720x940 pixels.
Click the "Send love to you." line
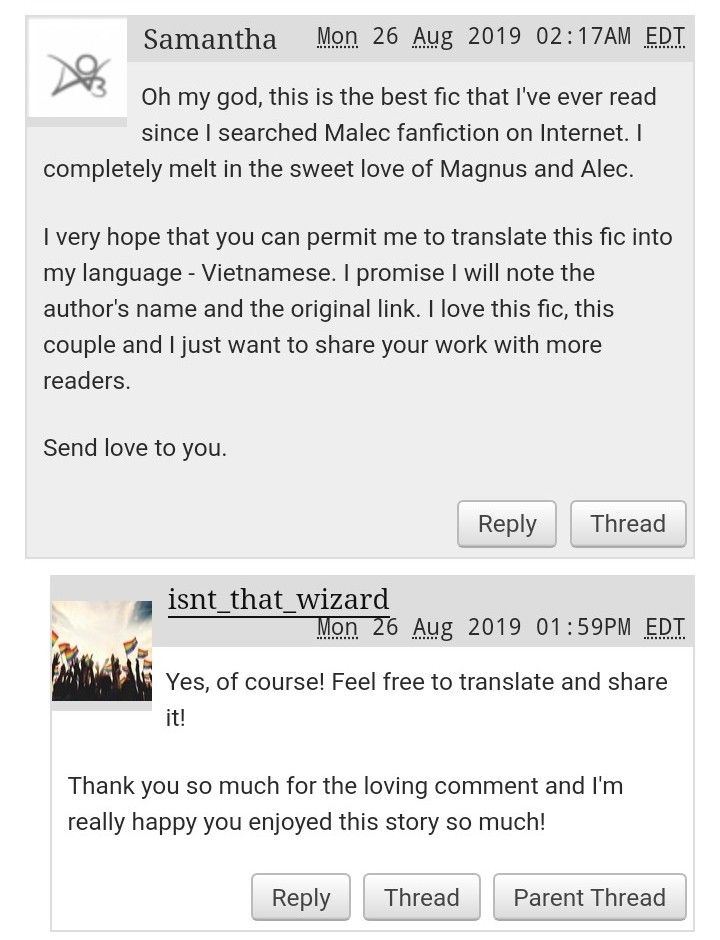point(135,447)
